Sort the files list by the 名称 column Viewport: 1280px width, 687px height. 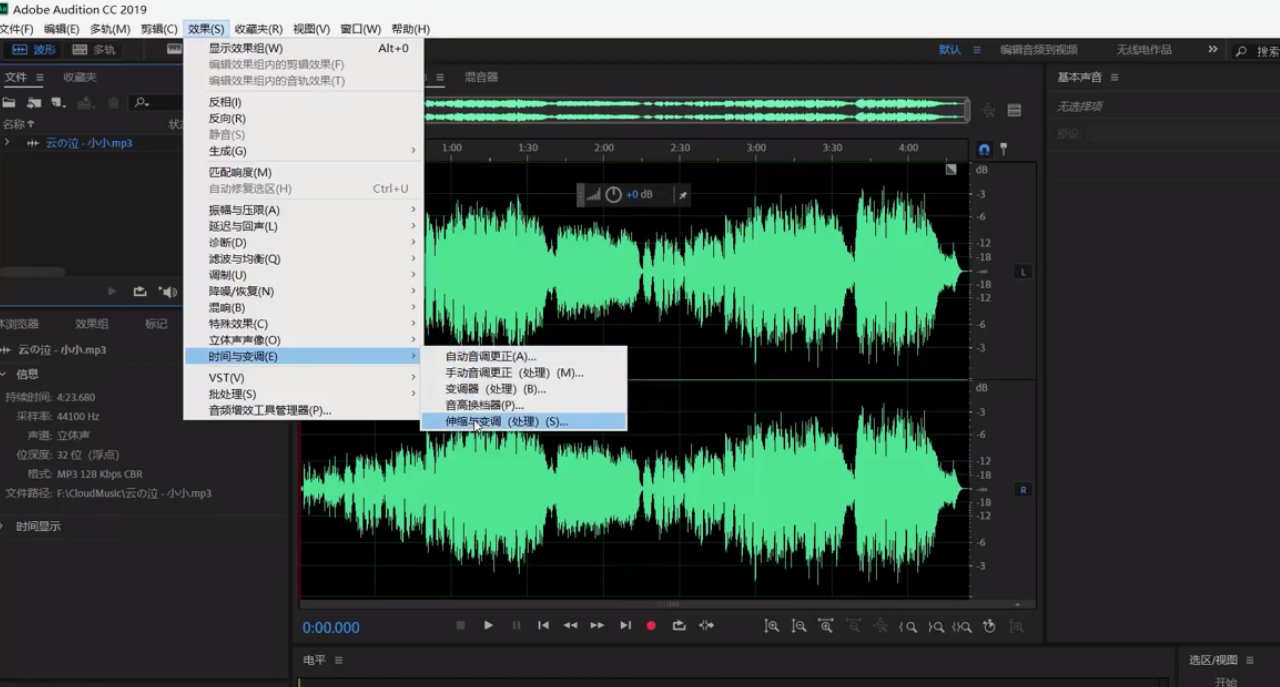pos(18,124)
